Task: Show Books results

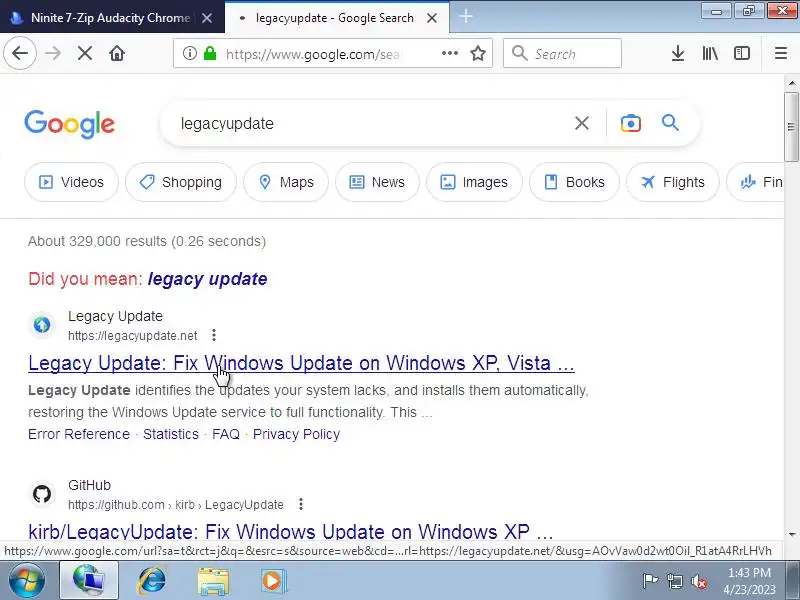Action: [x=574, y=182]
